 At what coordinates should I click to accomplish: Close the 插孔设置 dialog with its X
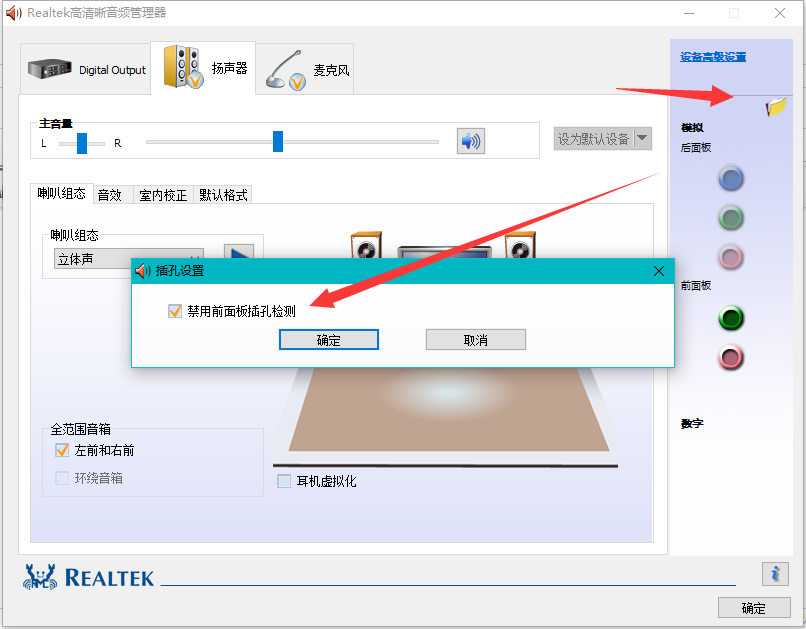click(658, 271)
